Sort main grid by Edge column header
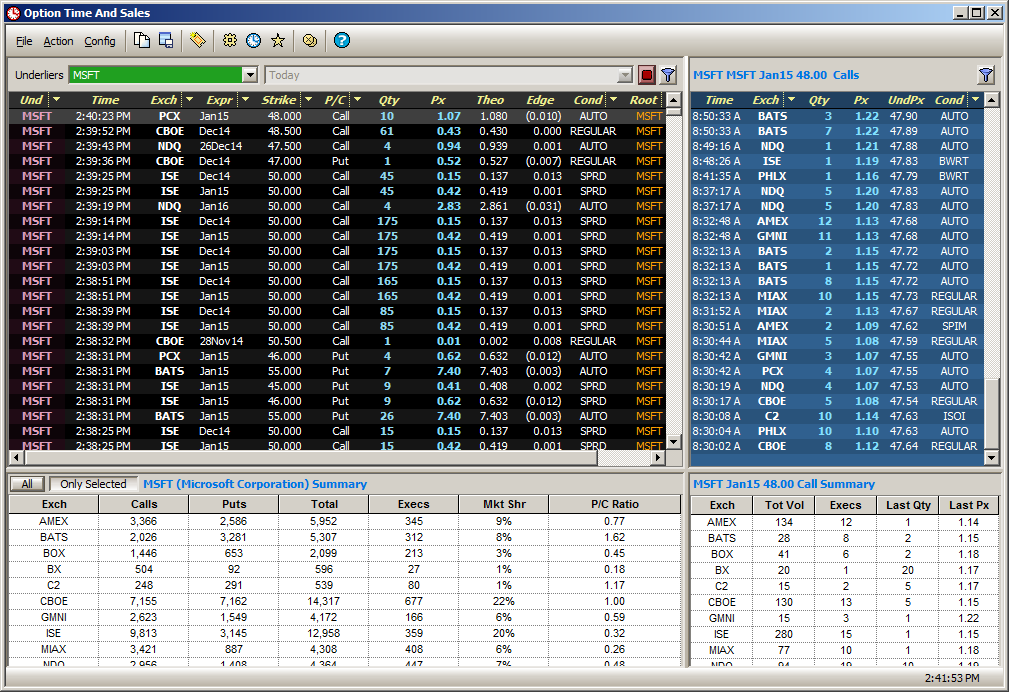The image size is (1009, 692). pyautogui.click(x=540, y=100)
